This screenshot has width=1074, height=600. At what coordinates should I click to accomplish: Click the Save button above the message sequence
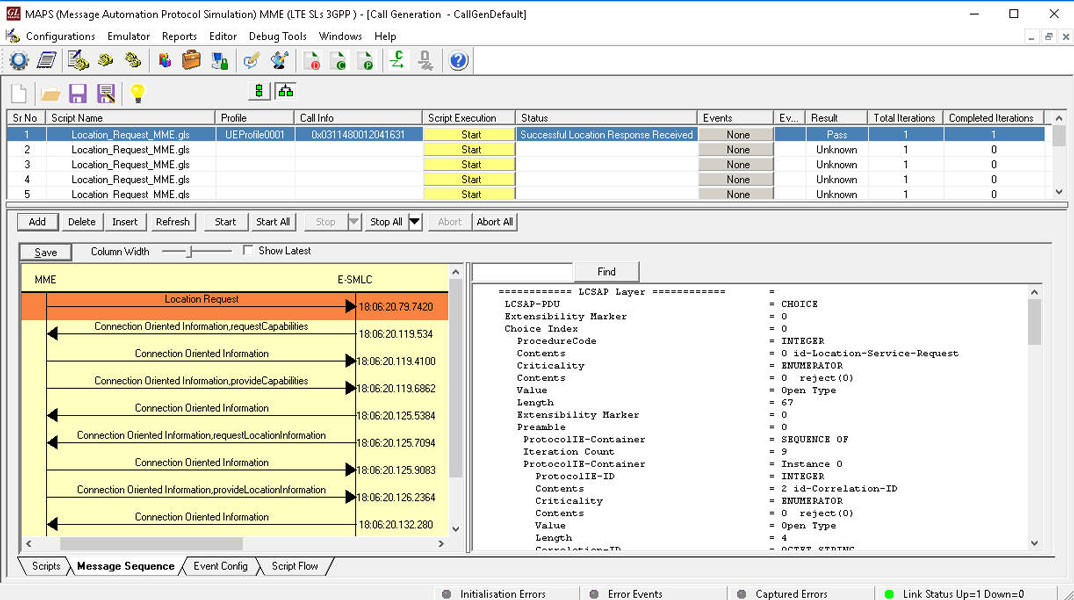coord(45,252)
